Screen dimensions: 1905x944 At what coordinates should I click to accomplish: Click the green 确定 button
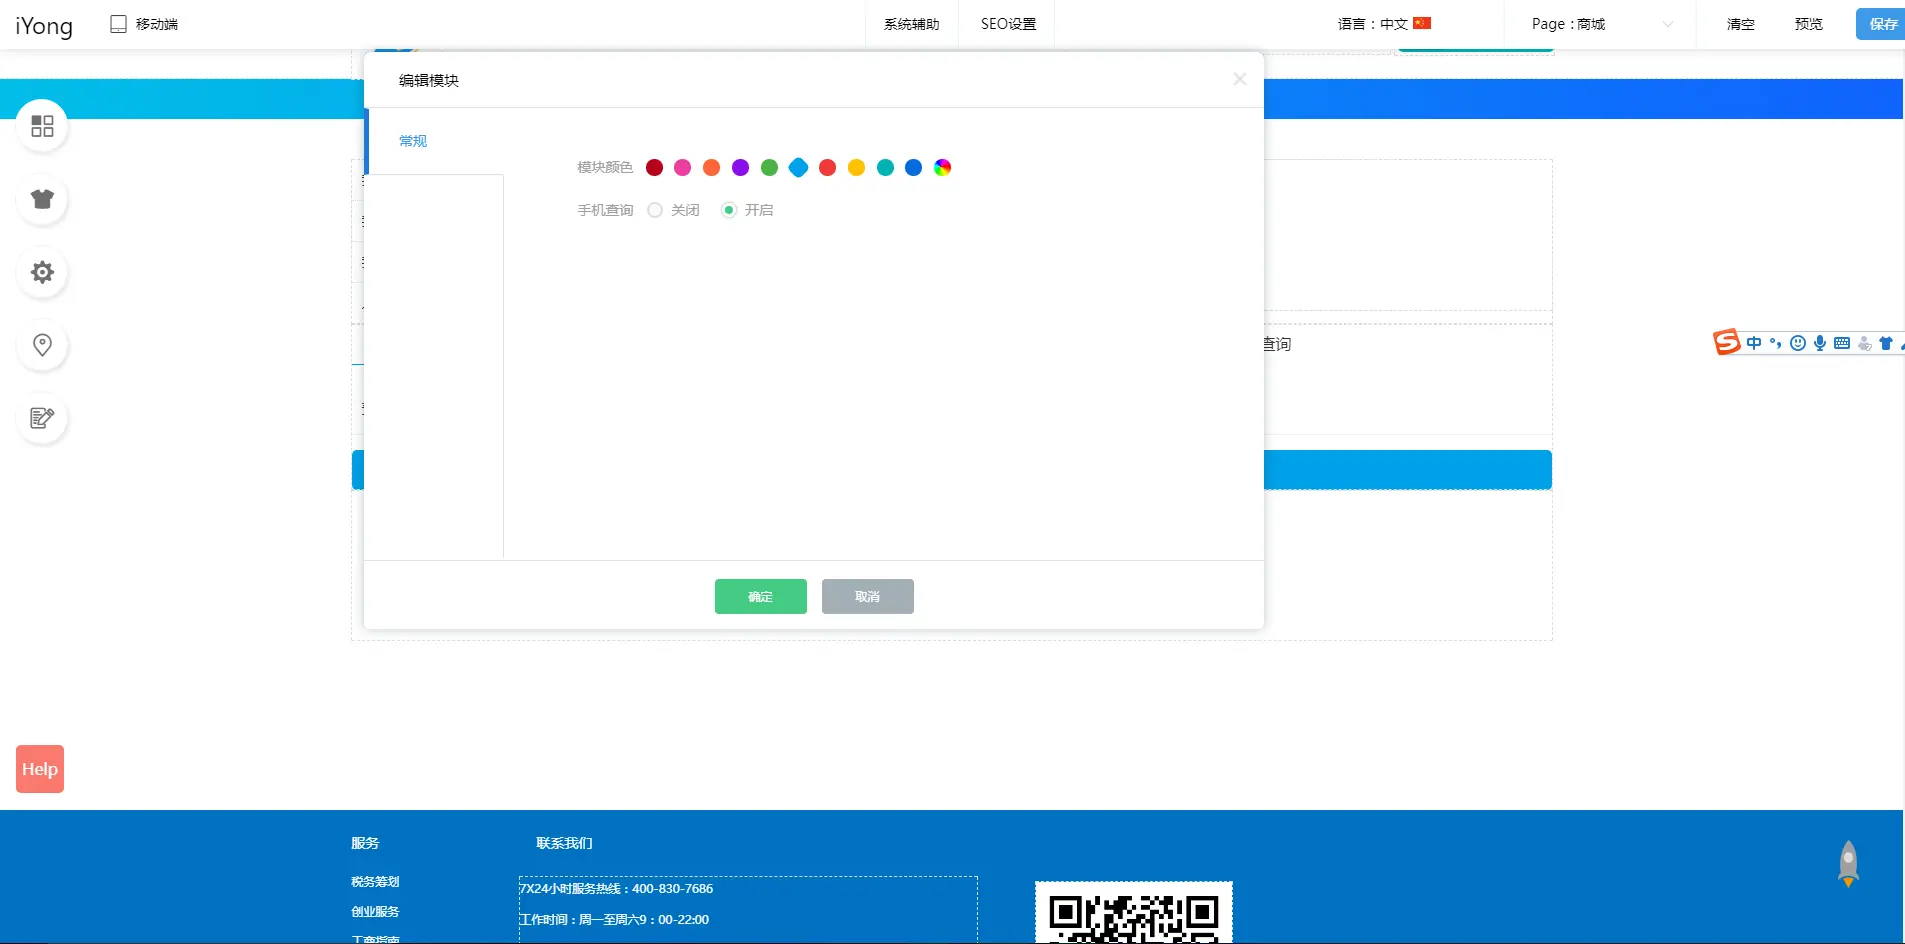[x=760, y=596]
